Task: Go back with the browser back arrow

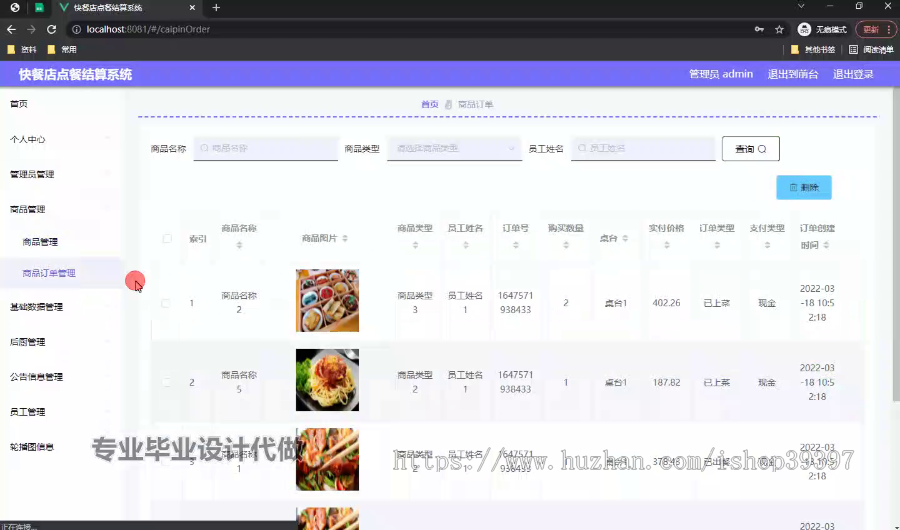Action: [11, 29]
